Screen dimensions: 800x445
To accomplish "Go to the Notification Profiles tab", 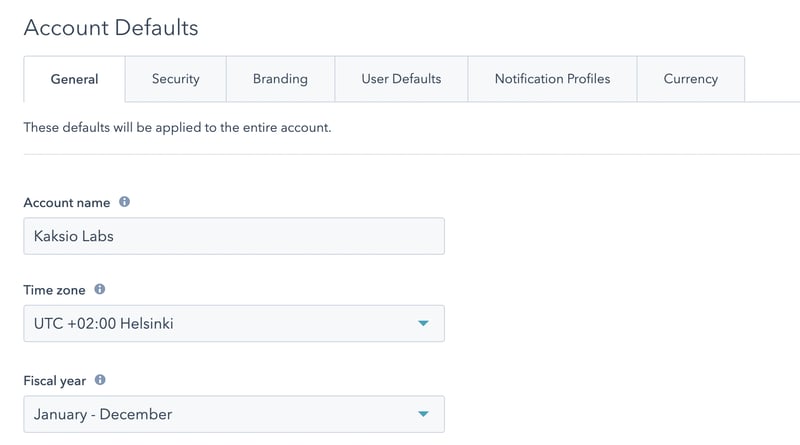I will pos(553,79).
